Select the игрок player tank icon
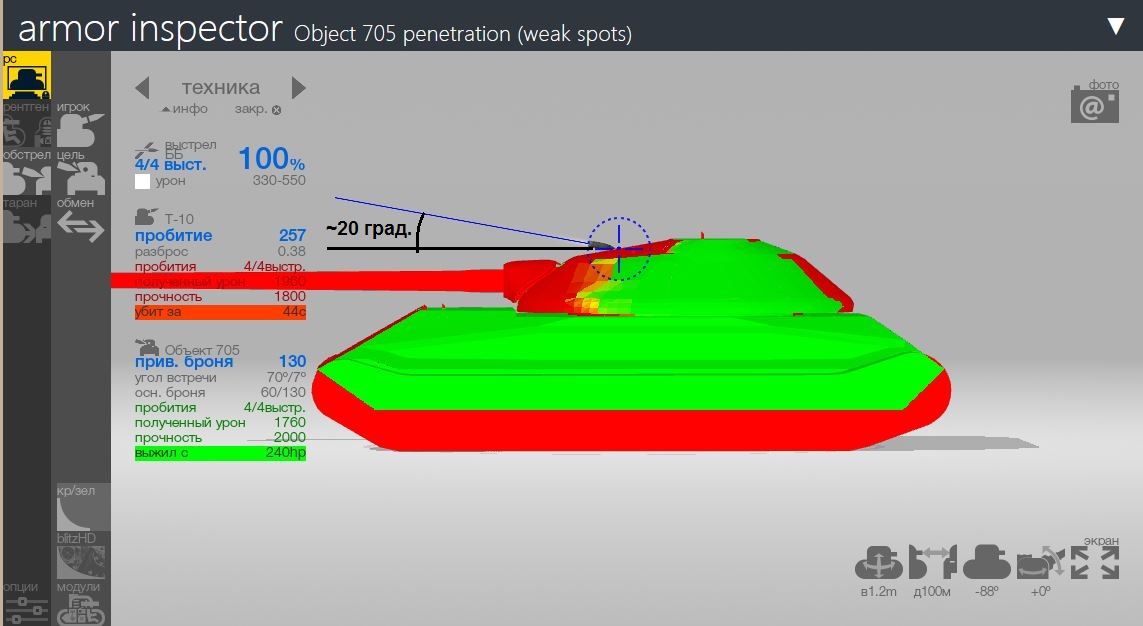 pyautogui.click(x=80, y=125)
